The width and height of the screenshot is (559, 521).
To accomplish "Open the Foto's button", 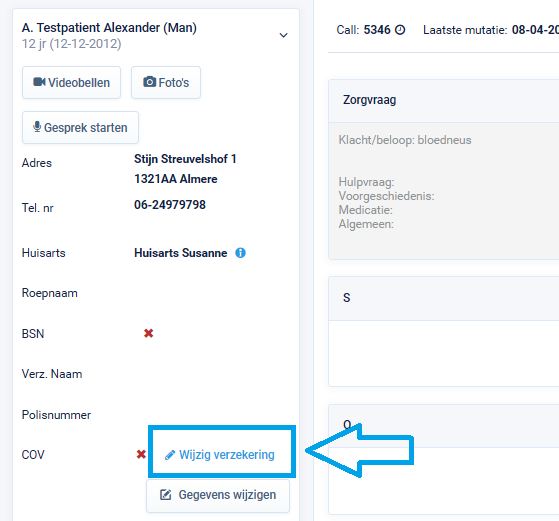I will coord(166,82).
